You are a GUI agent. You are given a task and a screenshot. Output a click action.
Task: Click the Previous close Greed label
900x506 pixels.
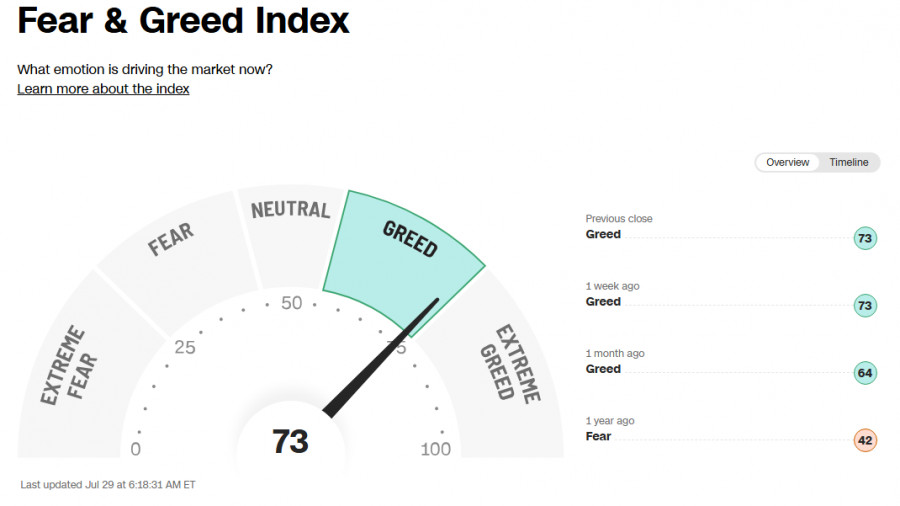pos(603,234)
